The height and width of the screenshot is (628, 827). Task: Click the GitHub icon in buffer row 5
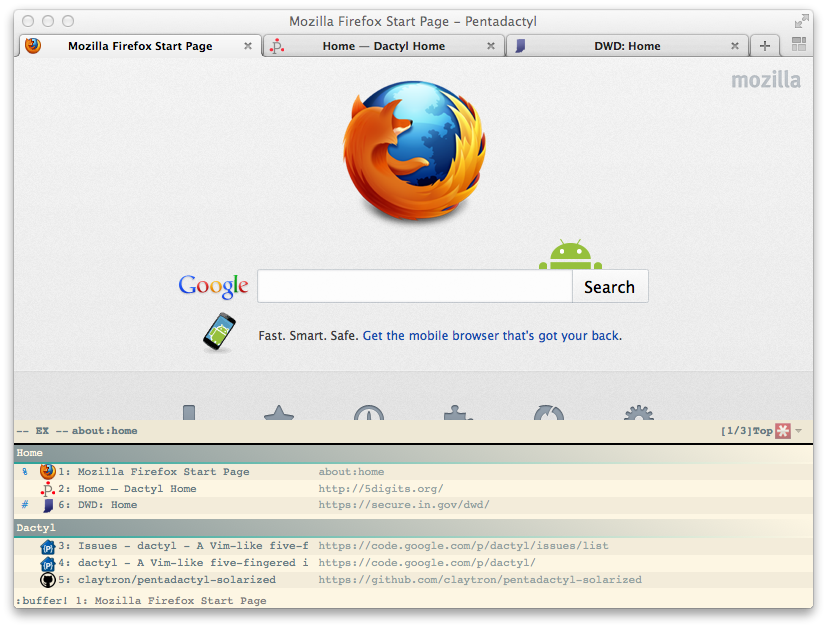[x=48, y=580]
